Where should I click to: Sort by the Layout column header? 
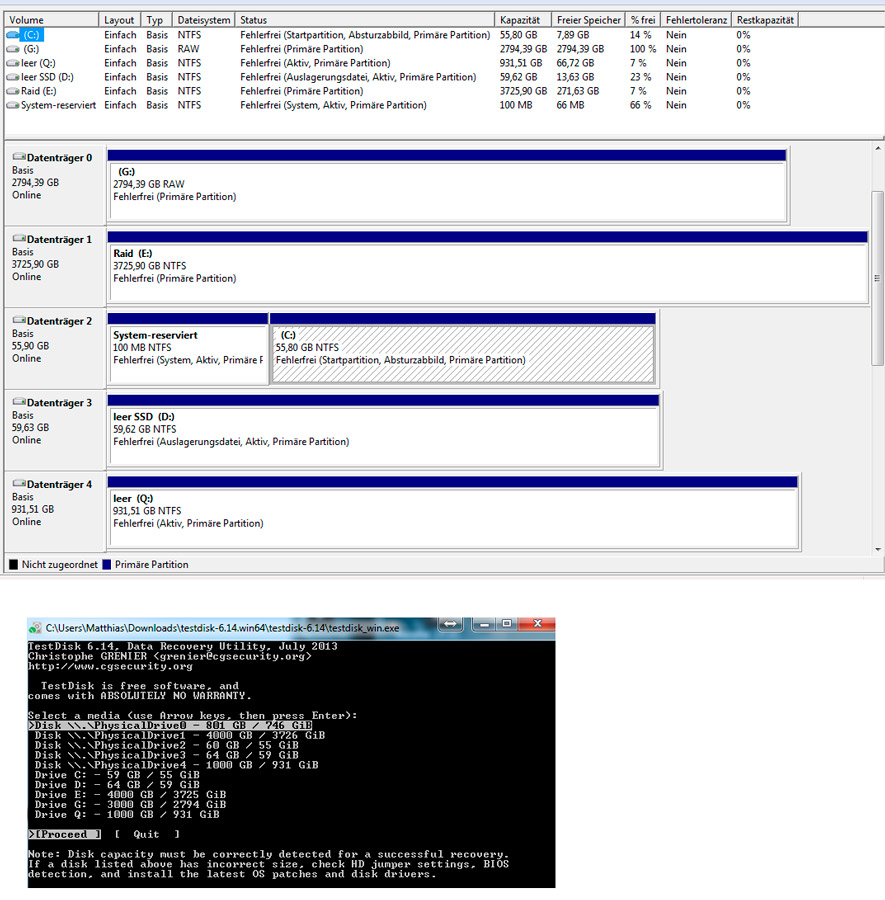point(119,20)
